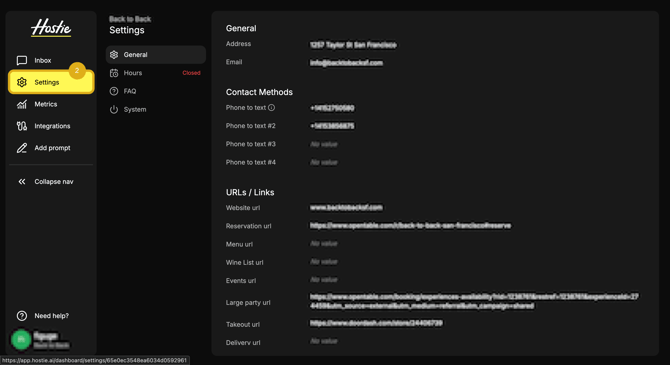Click the General gear icon in settings list

pyautogui.click(x=114, y=55)
